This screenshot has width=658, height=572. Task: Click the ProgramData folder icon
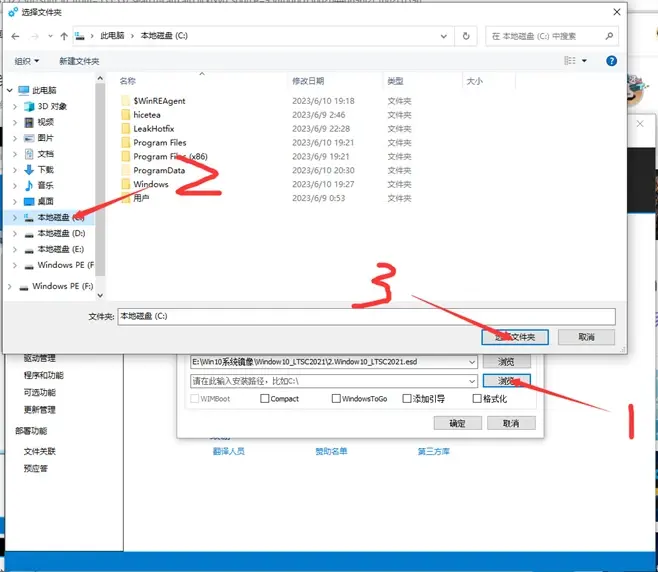[x=125, y=170]
